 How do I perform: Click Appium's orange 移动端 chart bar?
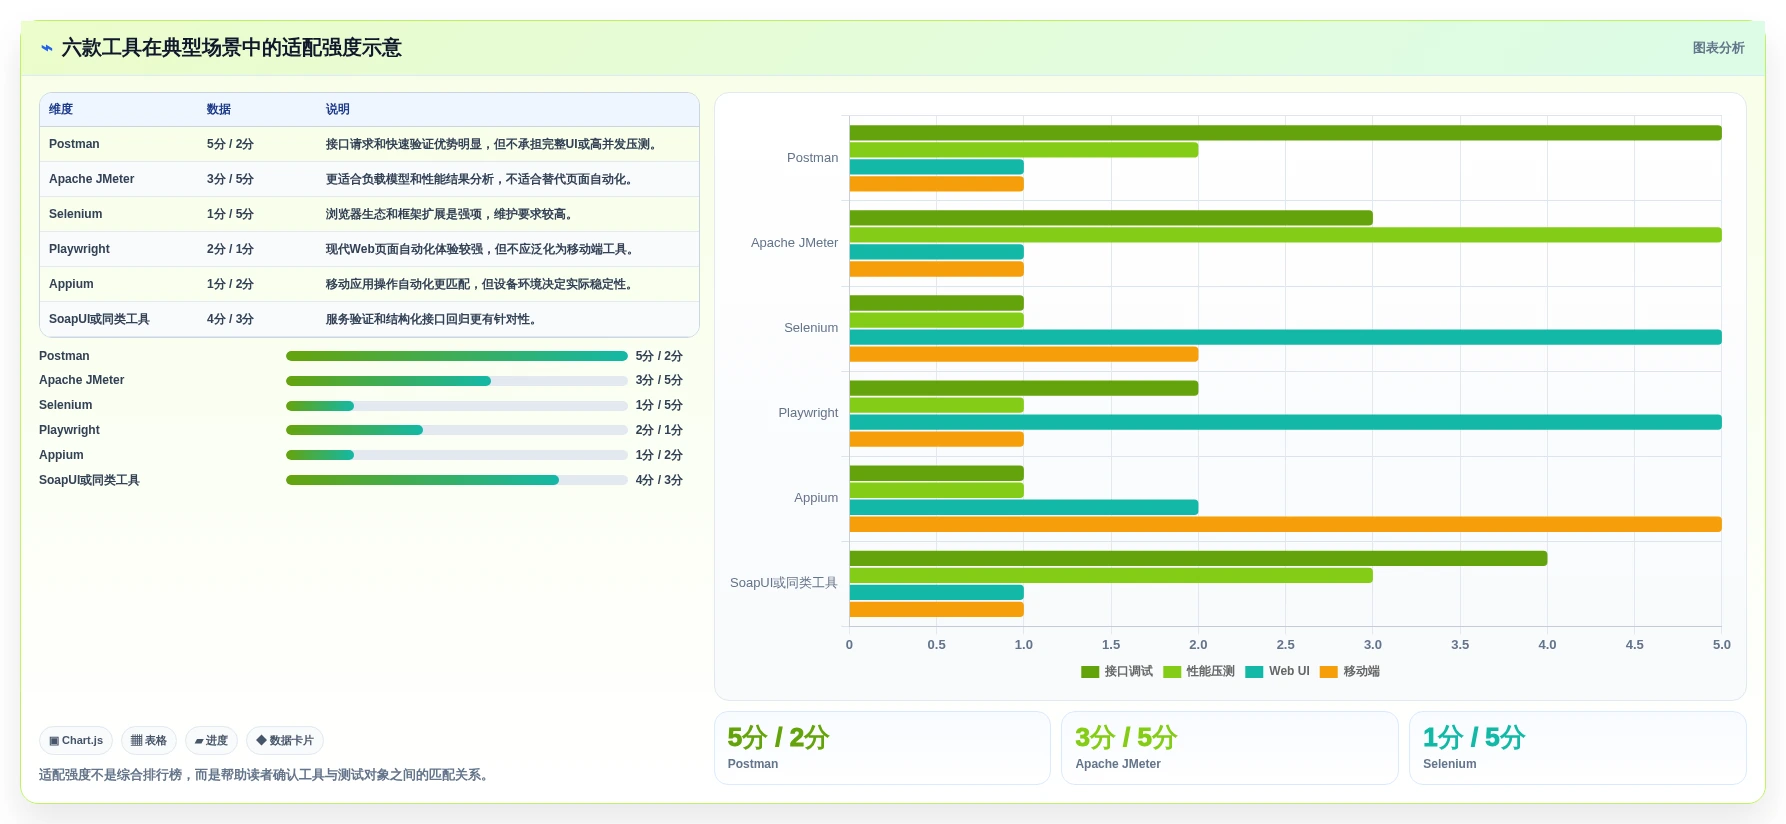click(x=1285, y=524)
